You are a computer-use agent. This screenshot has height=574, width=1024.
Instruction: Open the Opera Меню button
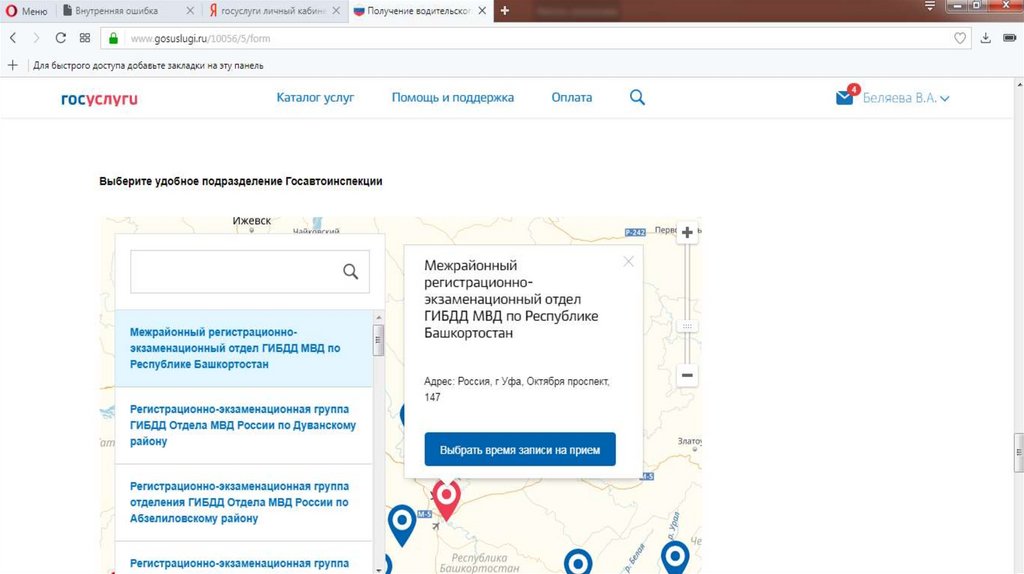(x=26, y=11)
